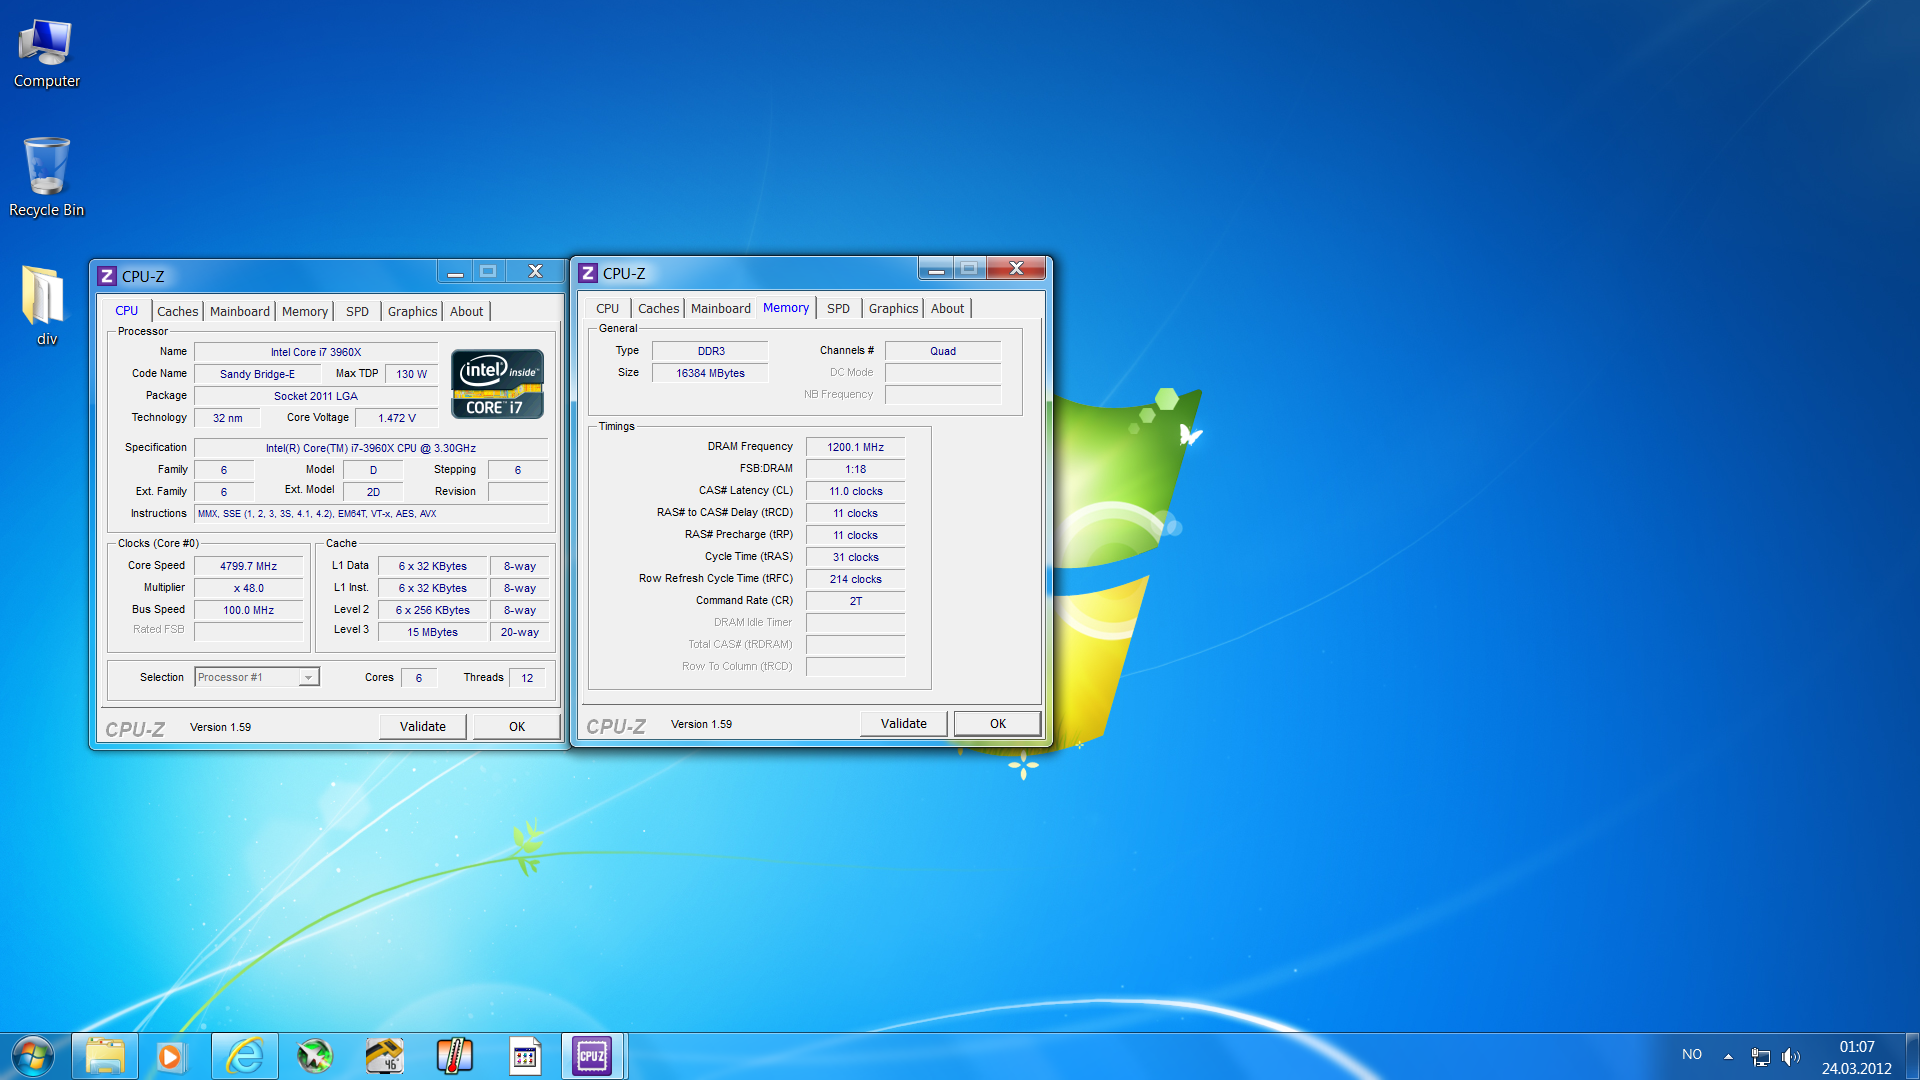Image resolution: width=1920 pixels, height=1080 pixels.
Task: Click Validate in left CPU-Z window
Action: 423,727
